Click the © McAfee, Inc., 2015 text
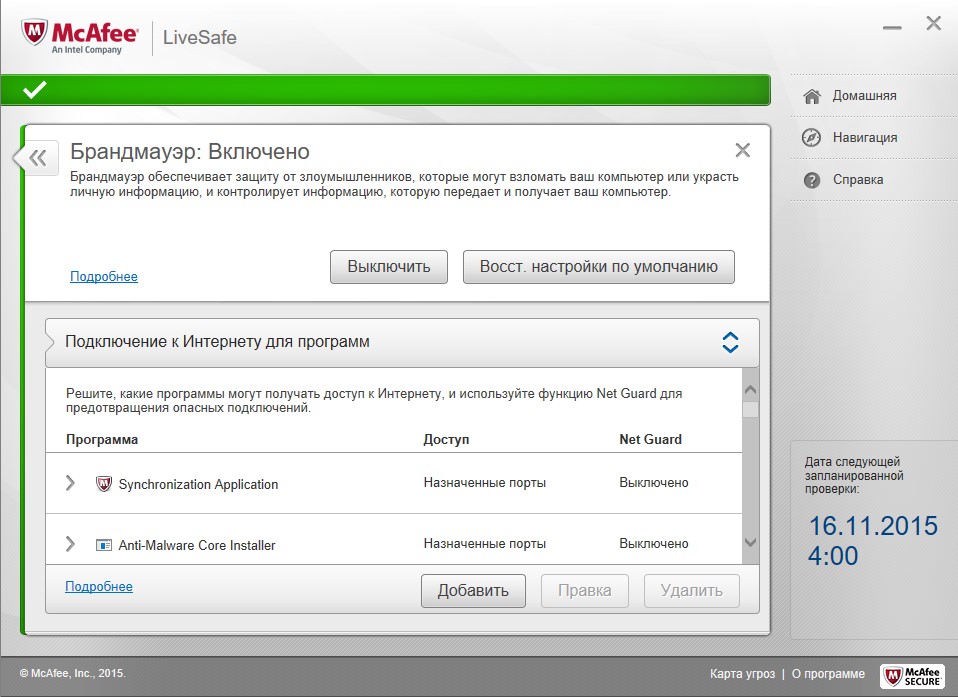 (x=73, y=673)
